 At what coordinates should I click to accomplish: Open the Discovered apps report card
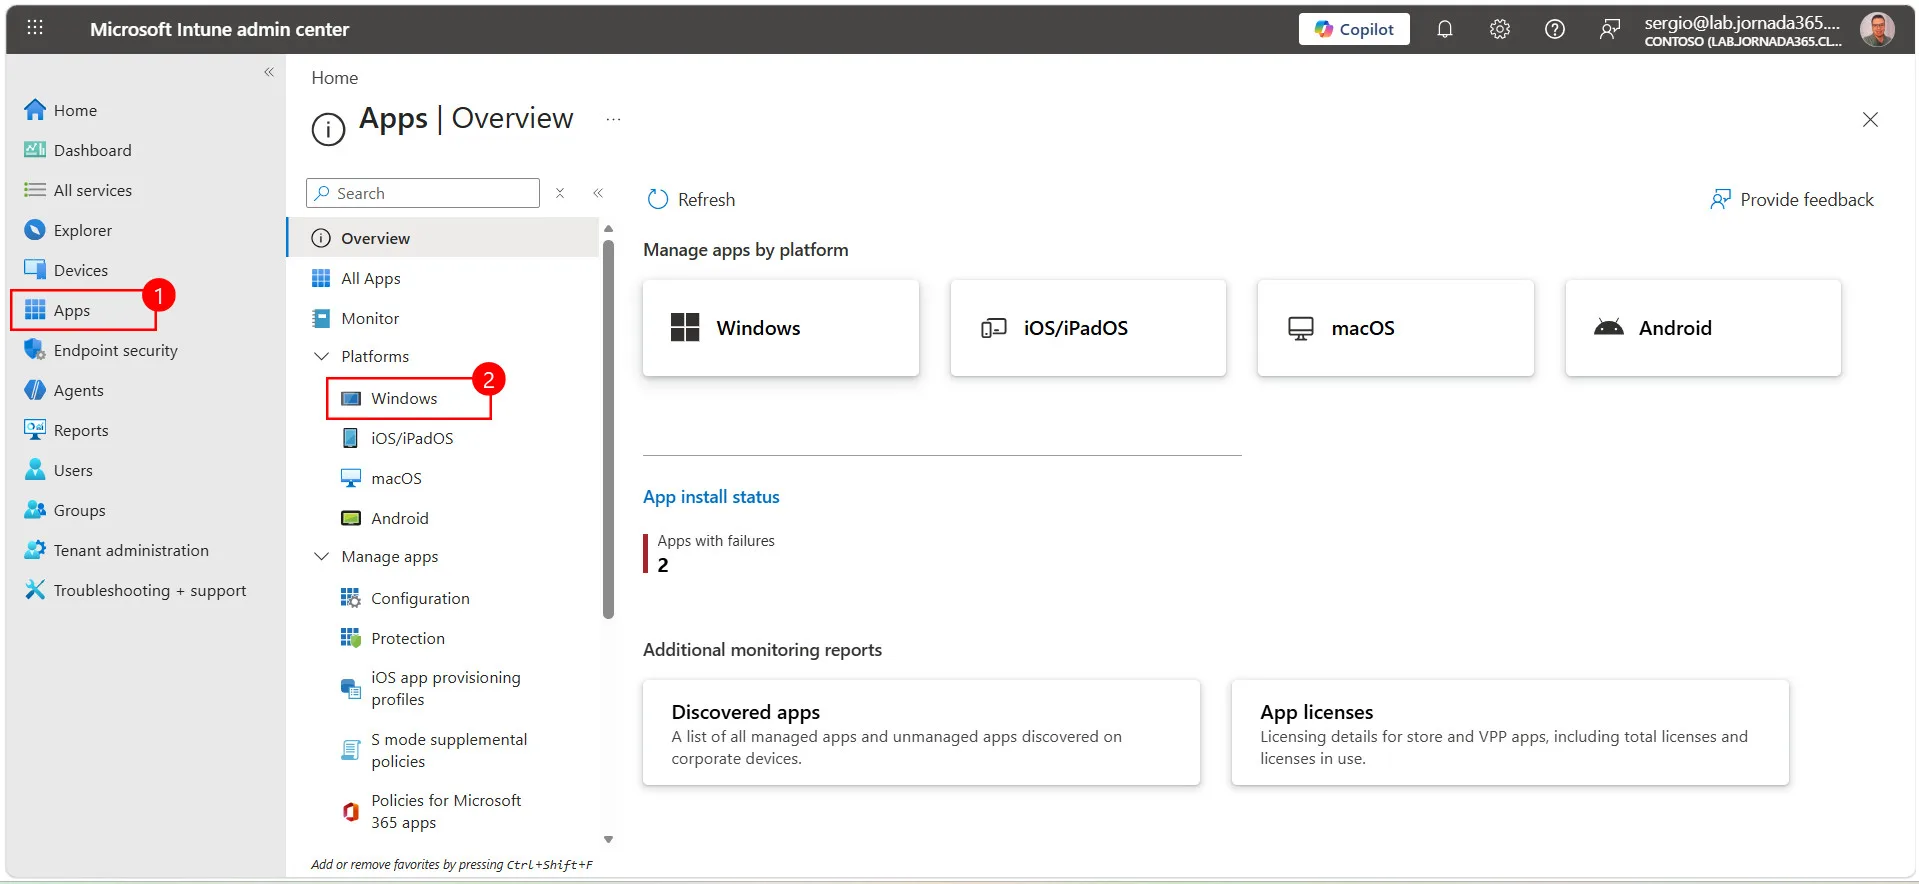click(x=921, y=733)
